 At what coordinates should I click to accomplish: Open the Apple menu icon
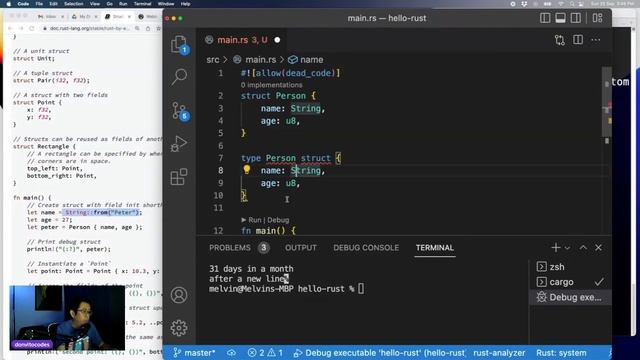[9, 4]
